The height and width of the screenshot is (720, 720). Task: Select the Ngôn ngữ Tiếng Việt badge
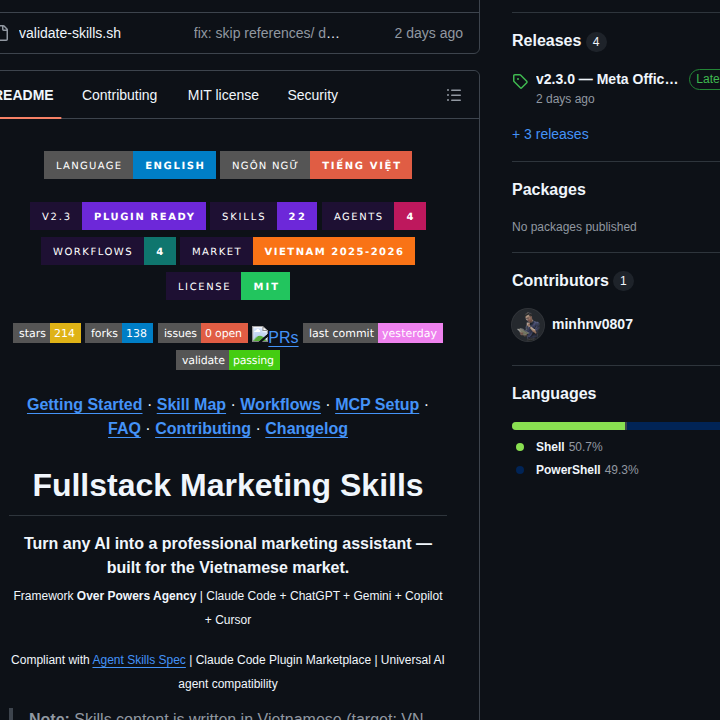point(316,165)
